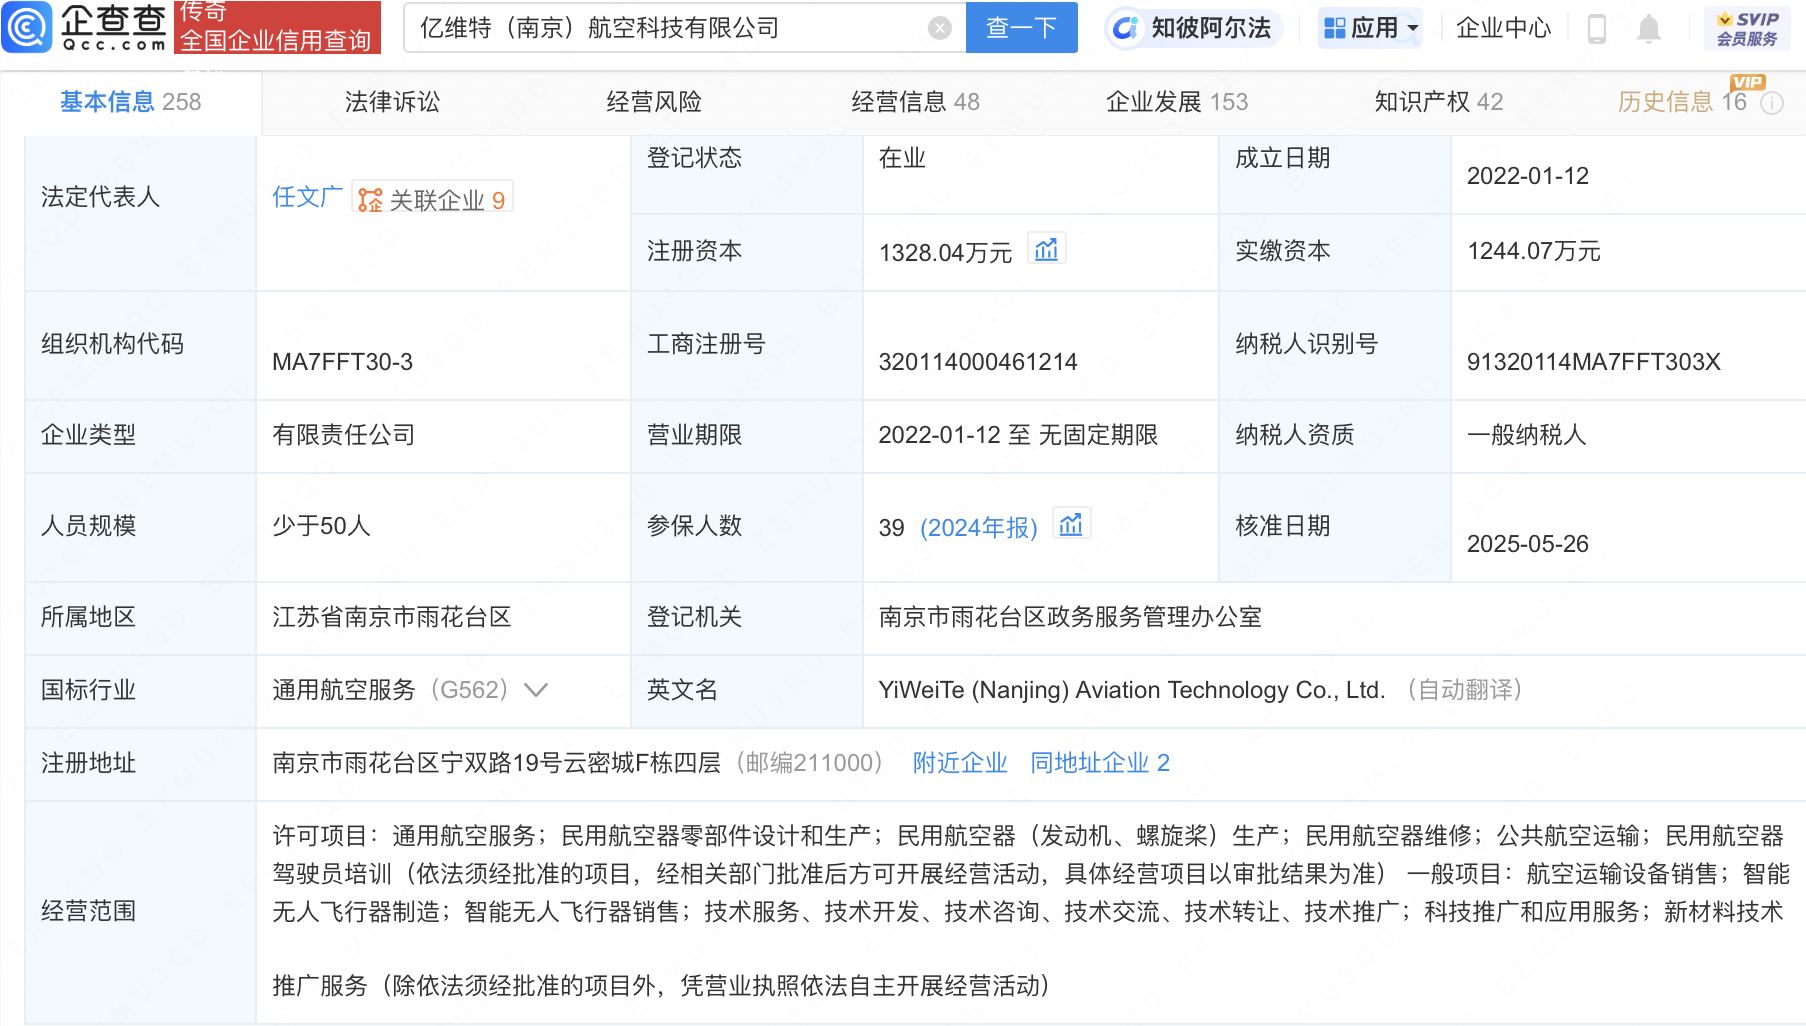Switch to 经营信息 48 tab

(x=915, y=102)
